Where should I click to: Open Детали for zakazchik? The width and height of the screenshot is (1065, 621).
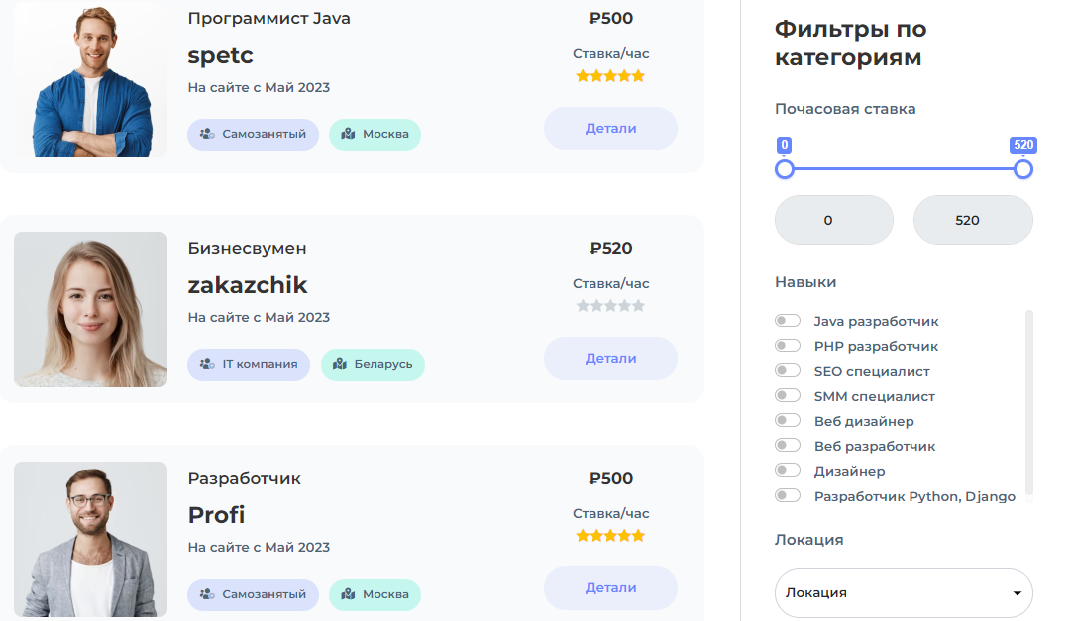pyautogui.click(x=611, y=358)
